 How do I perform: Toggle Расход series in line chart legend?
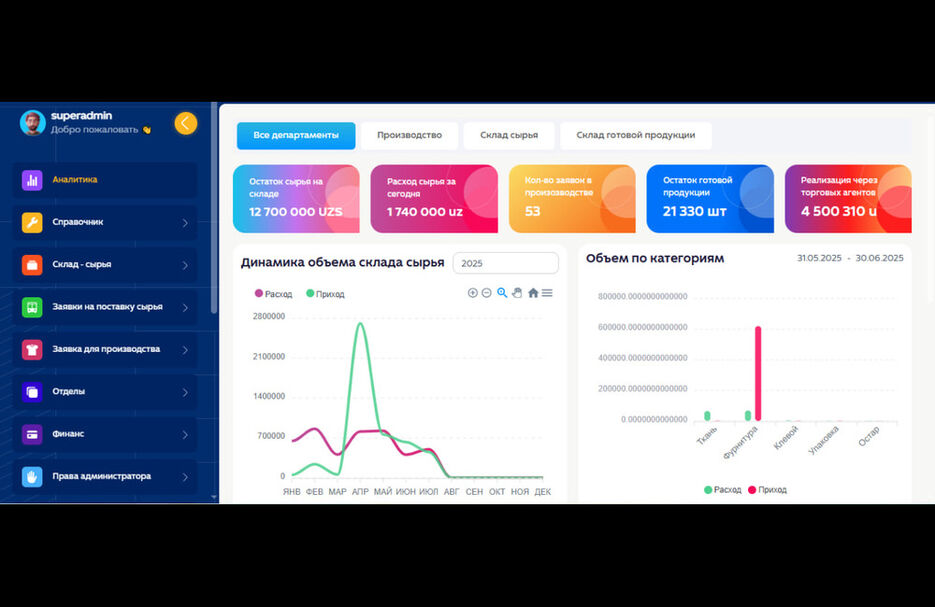point(274,294)
